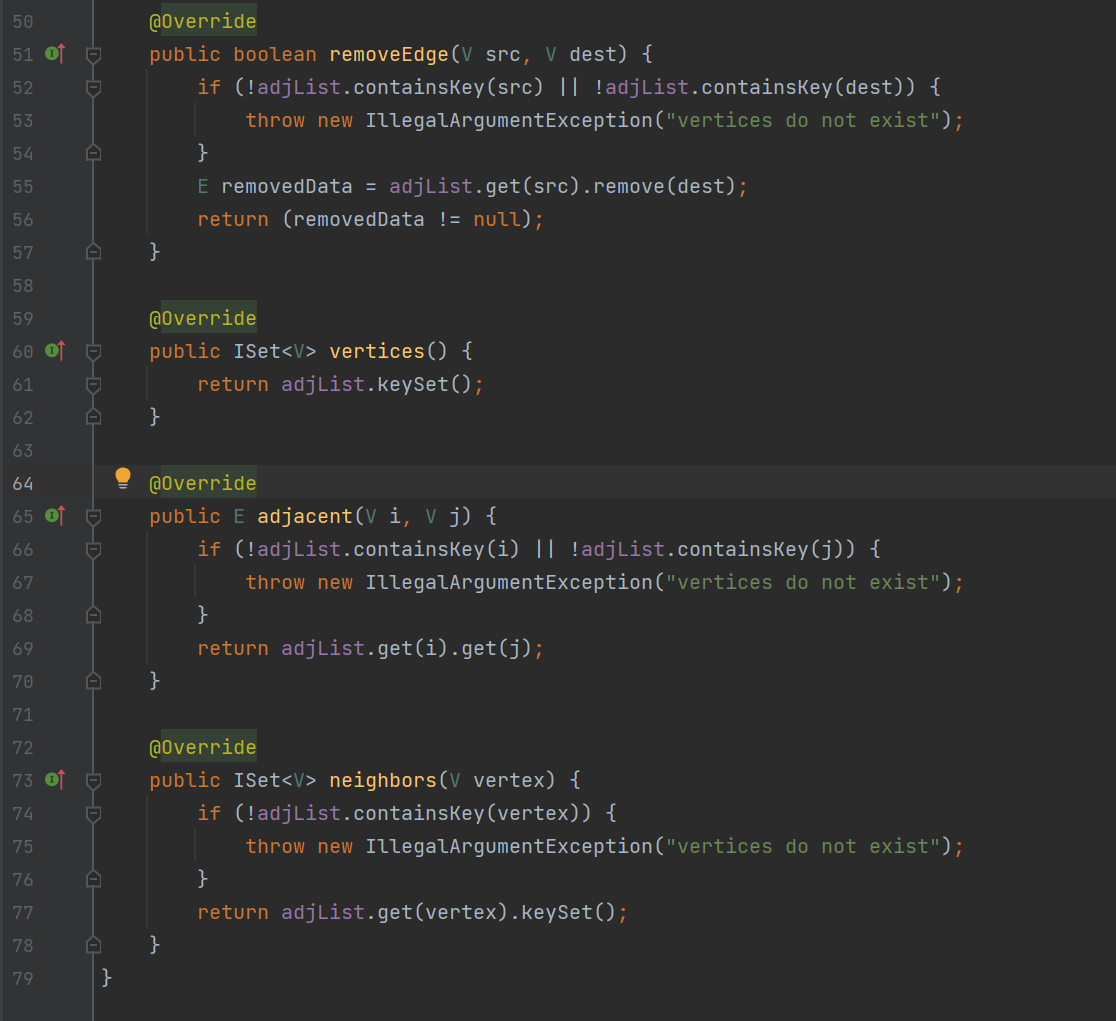
Task: Collapse the if block on line 66
Action: pos(93,549)
